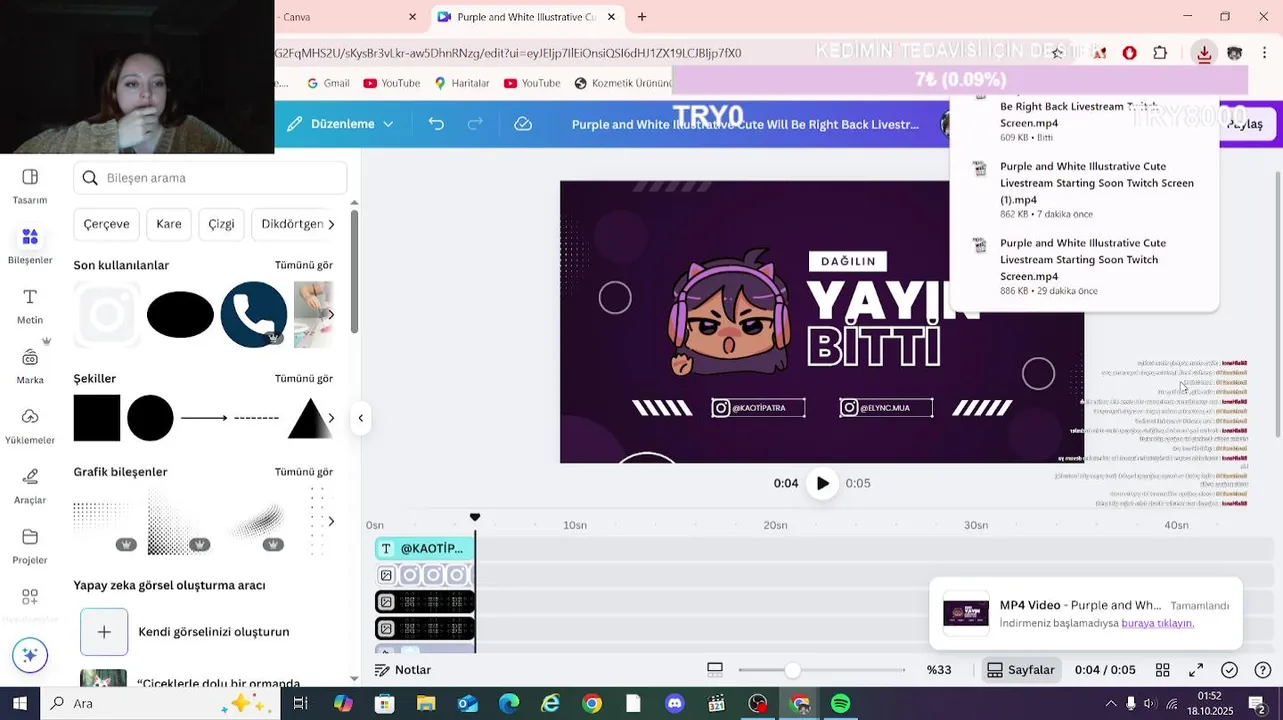Open the Haritalar bookmark
This screenshot has width=1283, height=720.
tap(461, 83)
